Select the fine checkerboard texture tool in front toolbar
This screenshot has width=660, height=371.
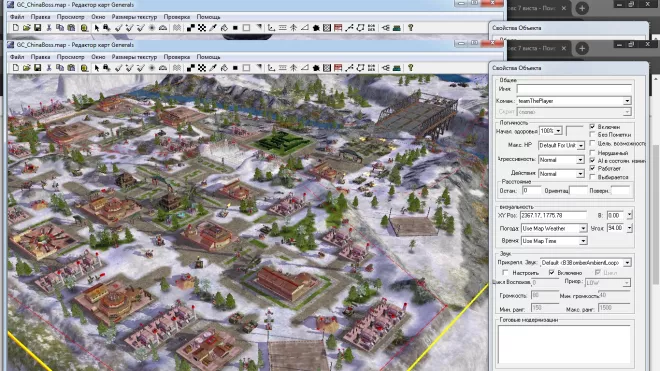click(202, 68)
